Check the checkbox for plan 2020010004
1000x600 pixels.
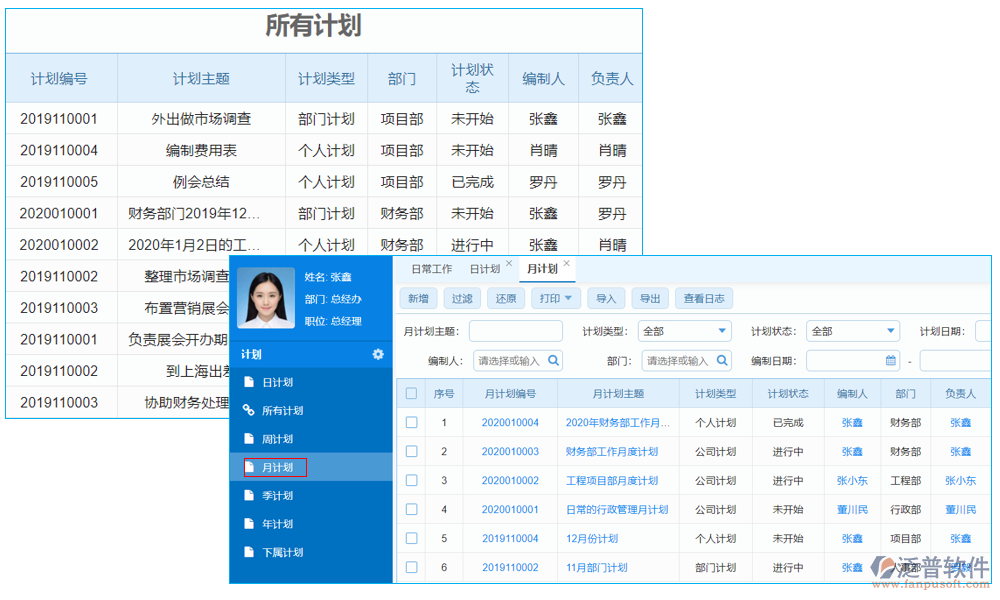coord(411,422)
